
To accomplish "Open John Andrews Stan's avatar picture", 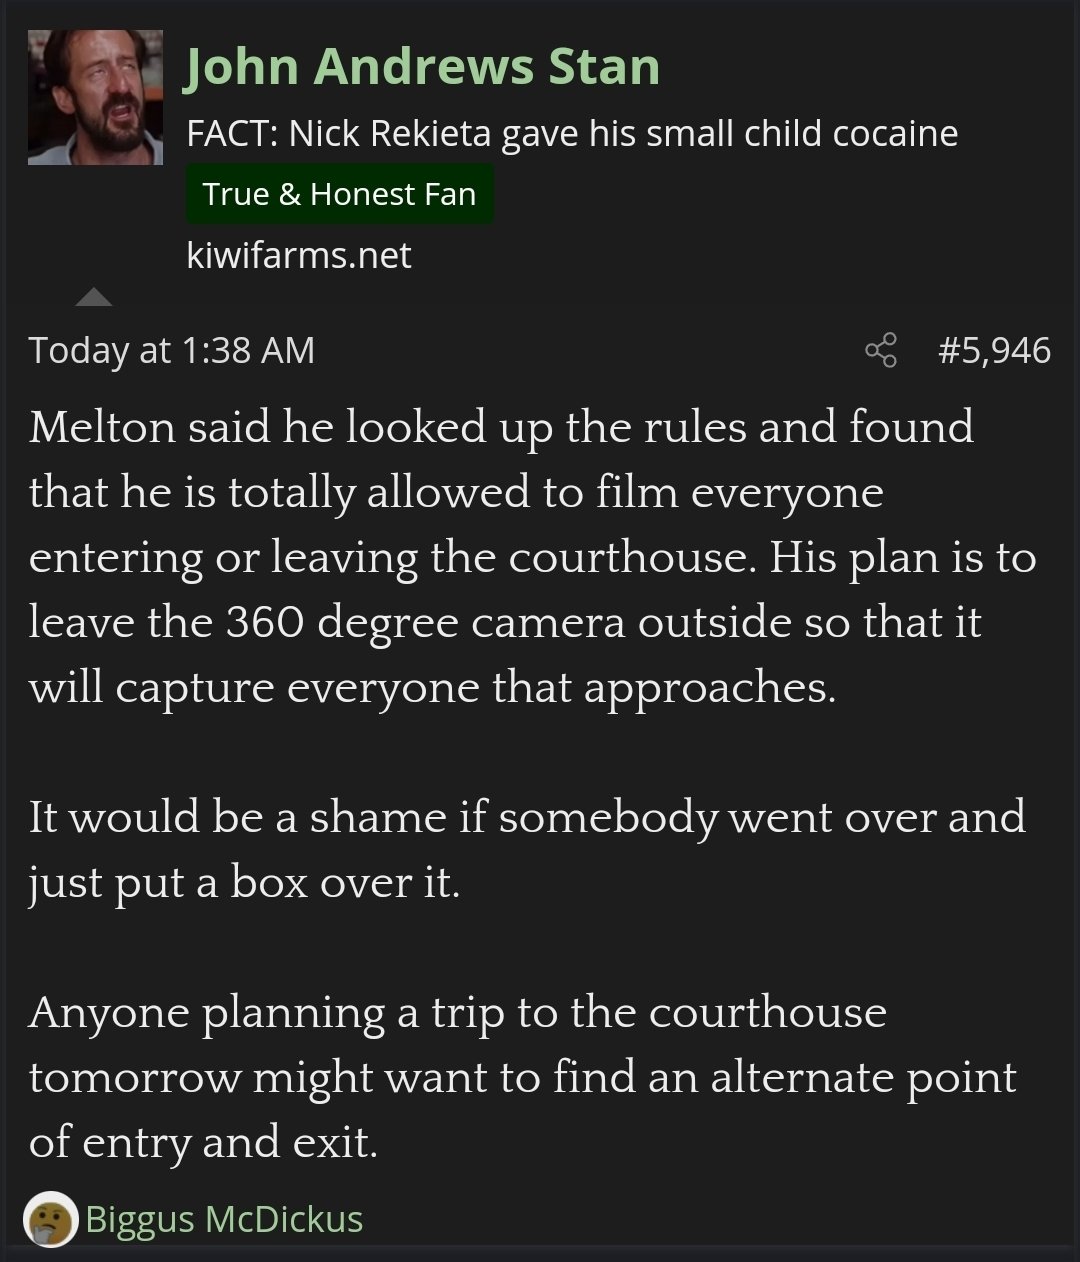I will click(95, 97).
